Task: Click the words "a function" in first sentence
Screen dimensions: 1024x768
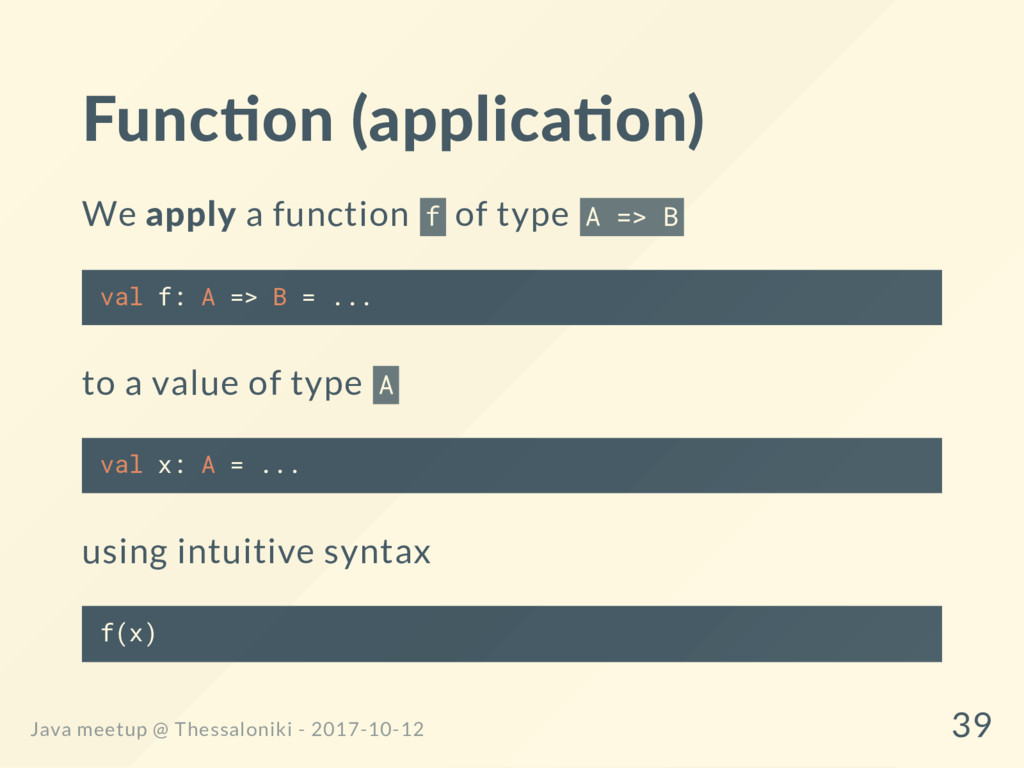Action: [x=327, y=214]
